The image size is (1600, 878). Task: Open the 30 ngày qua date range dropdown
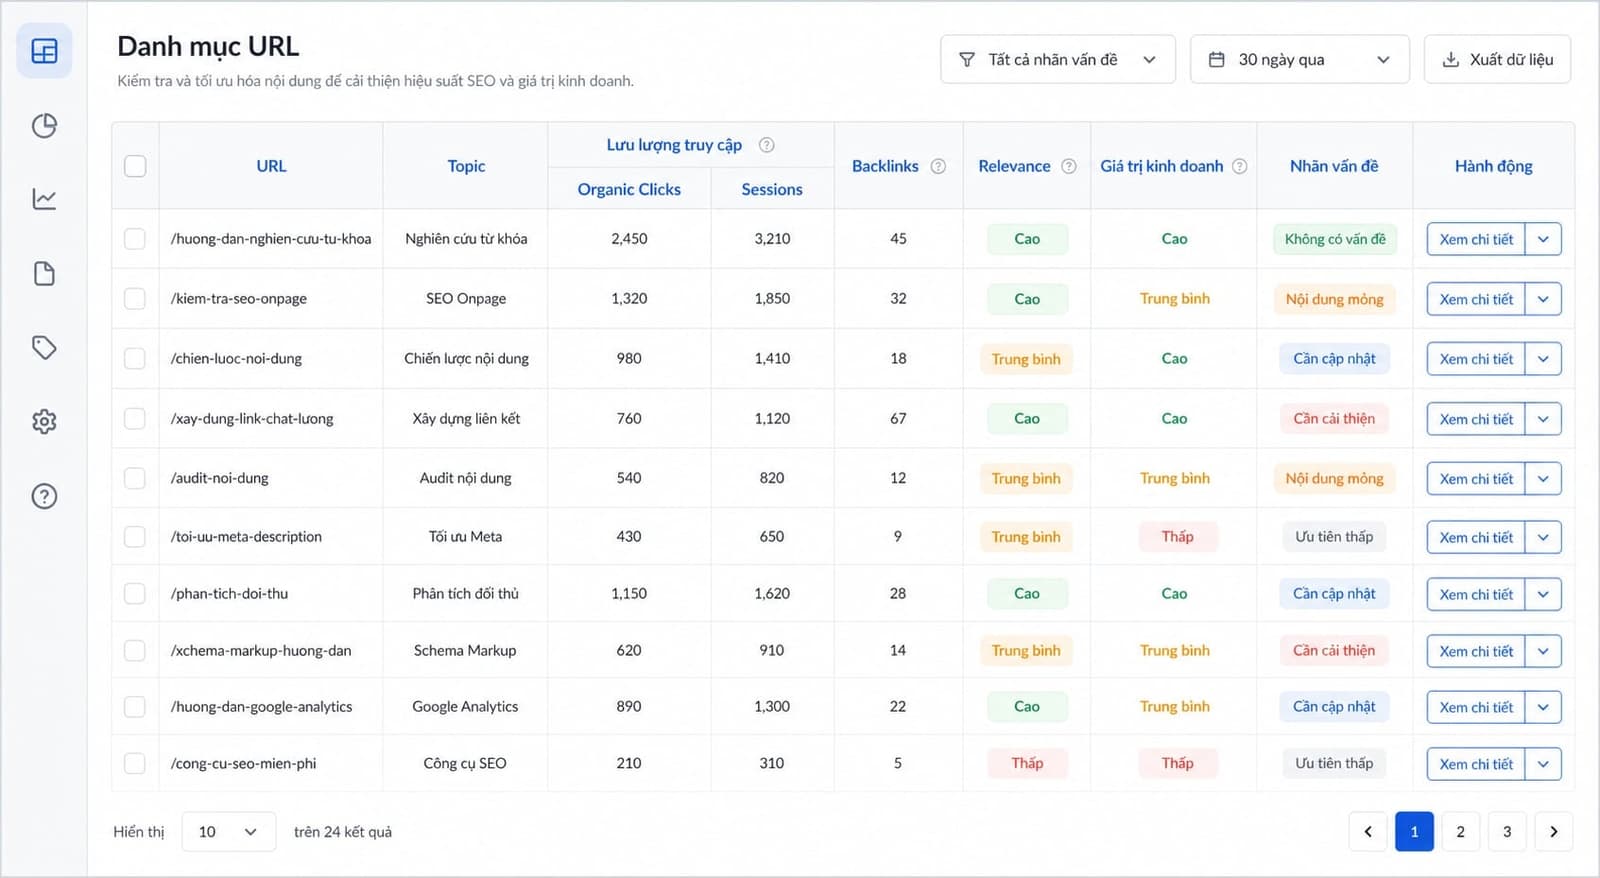point(1299,60)
